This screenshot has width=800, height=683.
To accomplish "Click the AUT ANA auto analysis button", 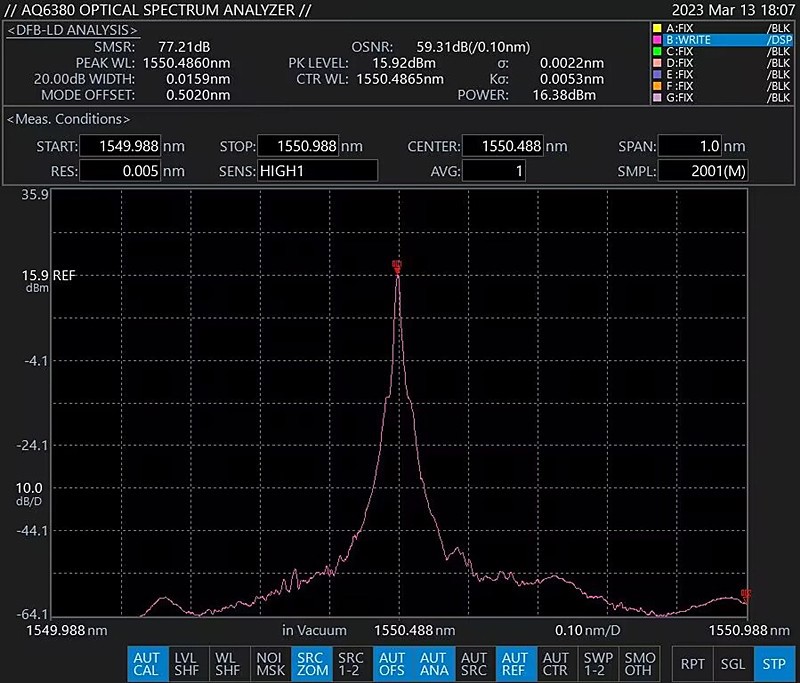I will (x=432, y=663).
